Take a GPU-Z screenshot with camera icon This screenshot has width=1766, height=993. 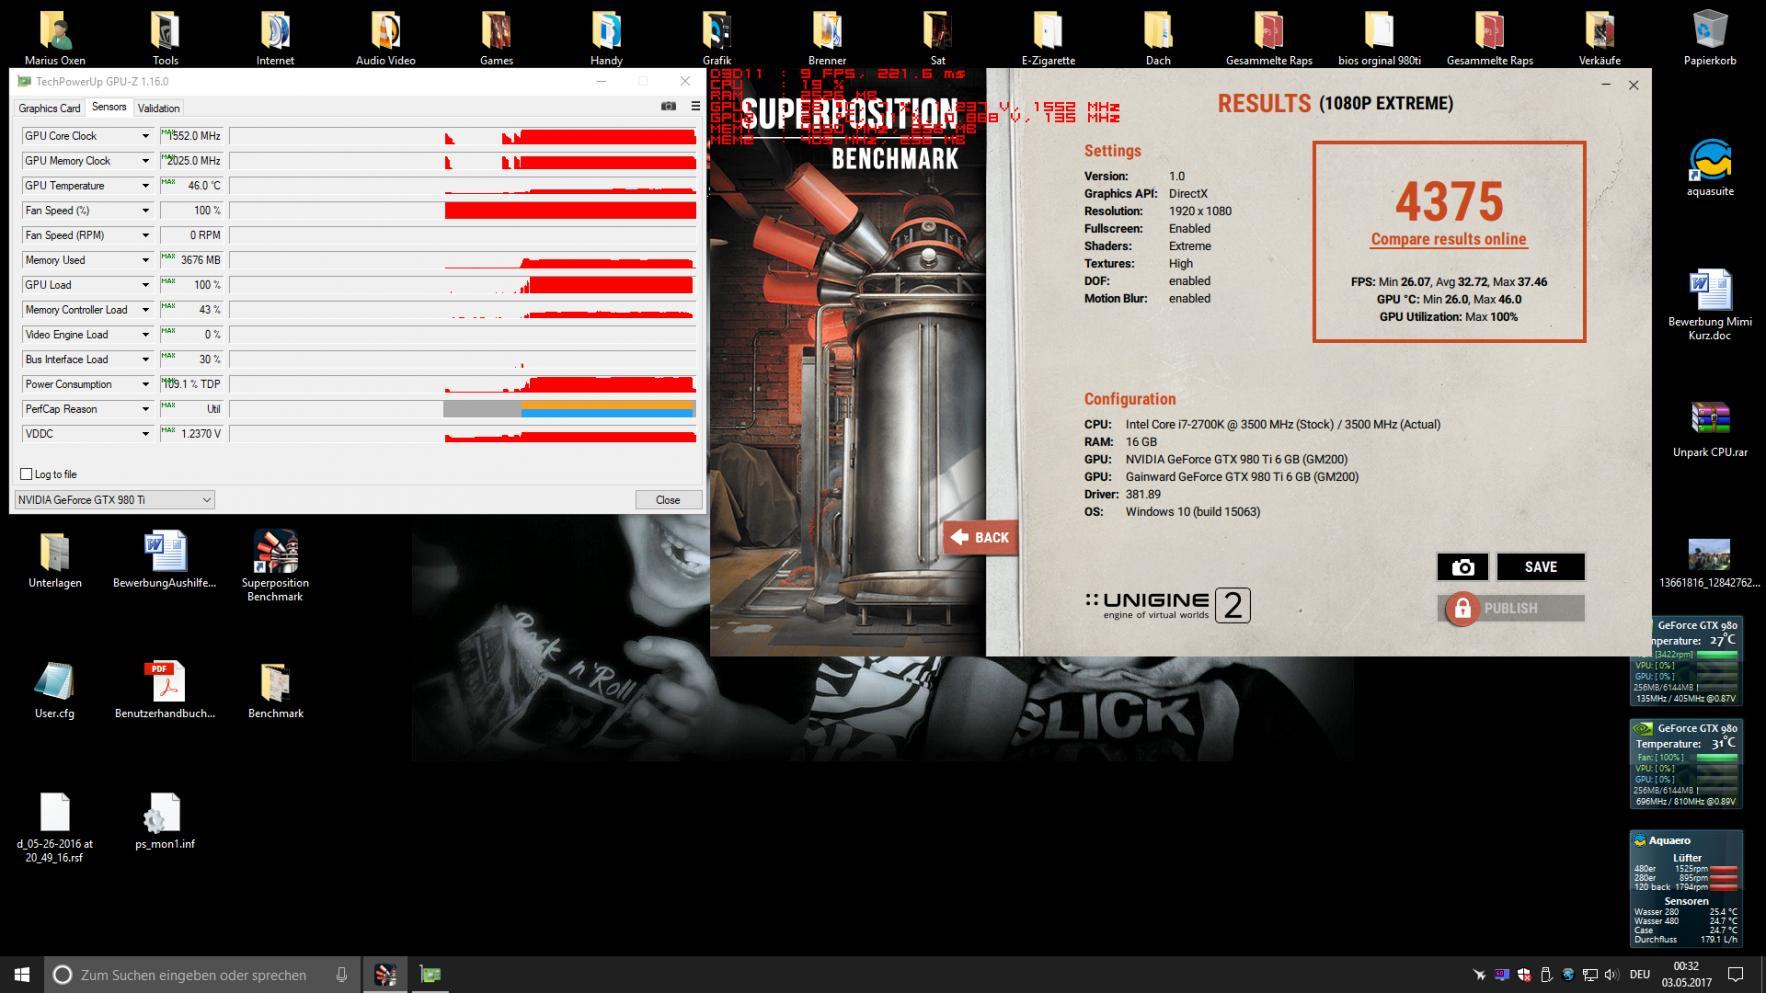click(x=668, y=106)
